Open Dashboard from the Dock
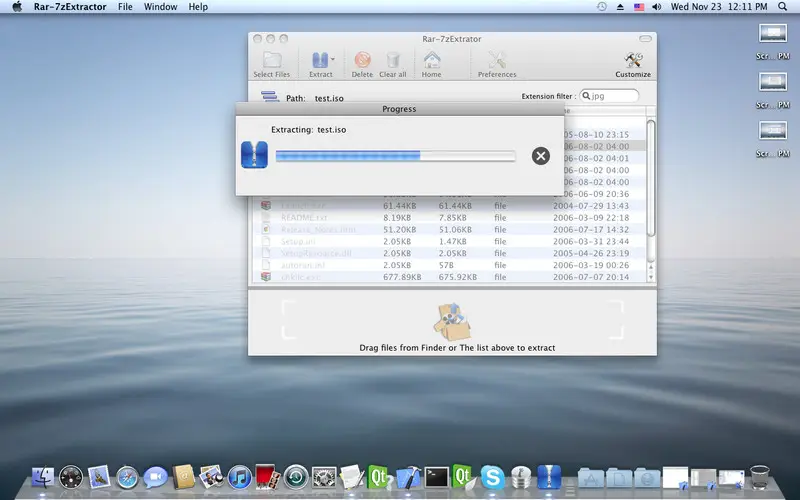This screenshot has height=500, width=800. point(71,478)
